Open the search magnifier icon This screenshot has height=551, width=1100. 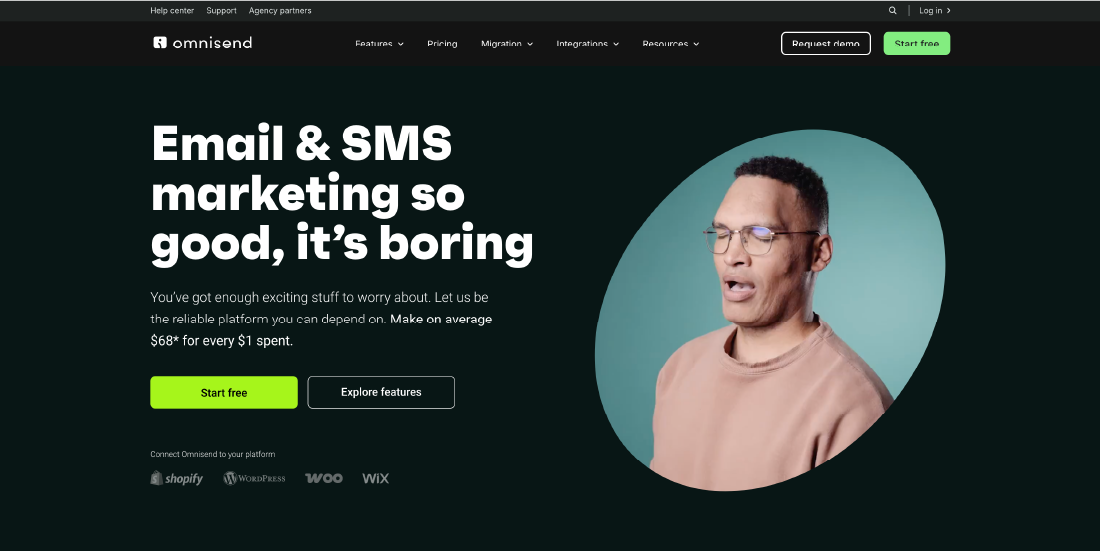[x=892, y=11]
